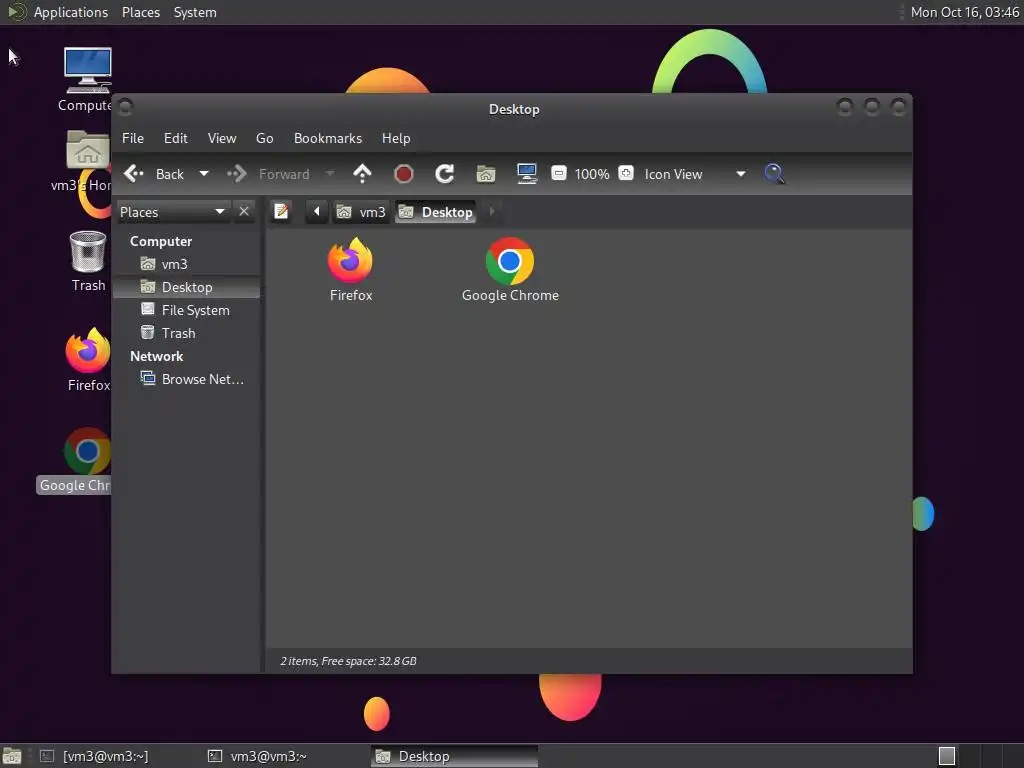This screenshot has width=1024, height=768.
Task: Click the Desktop window taskbar button
Action: click(x=455, y=756)
